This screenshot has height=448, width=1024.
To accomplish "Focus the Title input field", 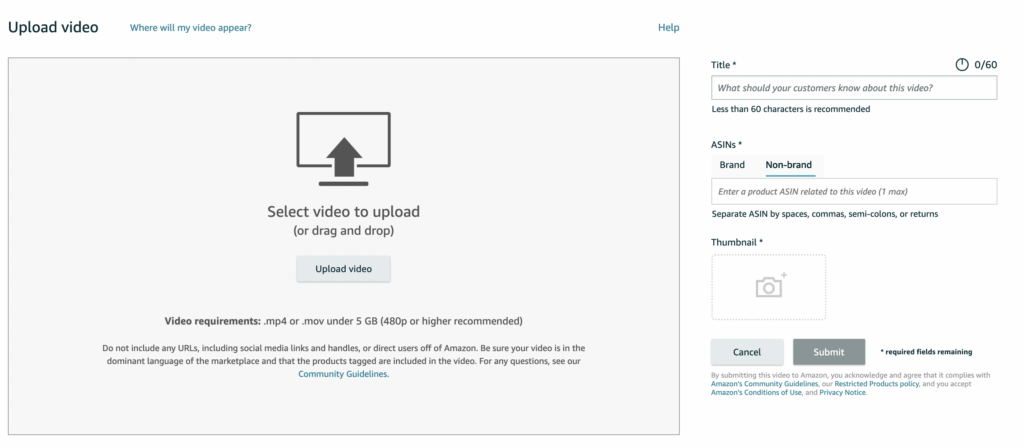I will coord(854,88).
